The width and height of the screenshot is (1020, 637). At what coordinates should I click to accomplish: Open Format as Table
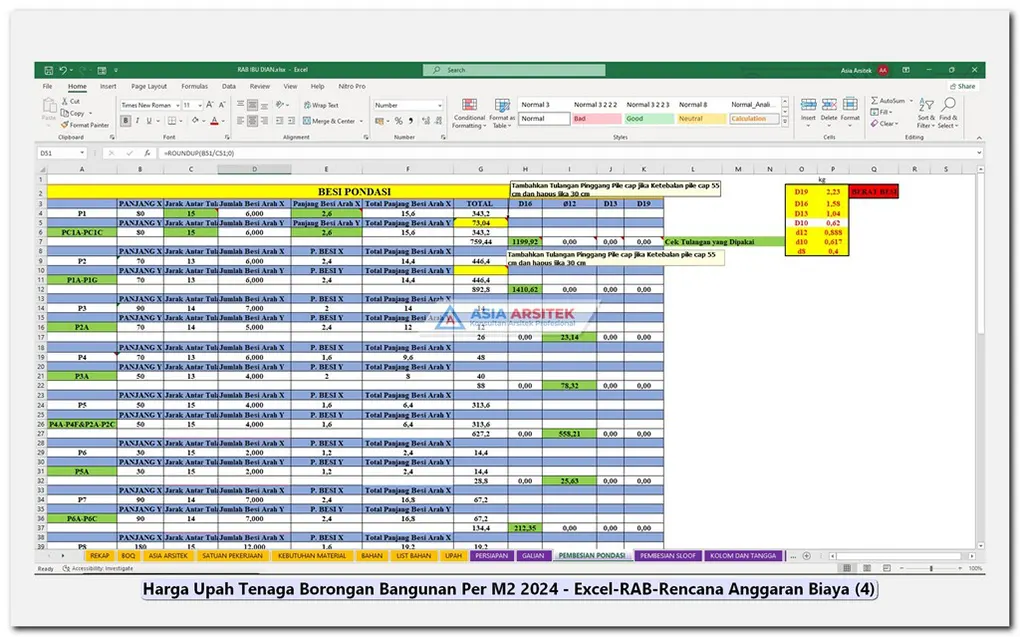pyautogui.click(x=502, y=113)
